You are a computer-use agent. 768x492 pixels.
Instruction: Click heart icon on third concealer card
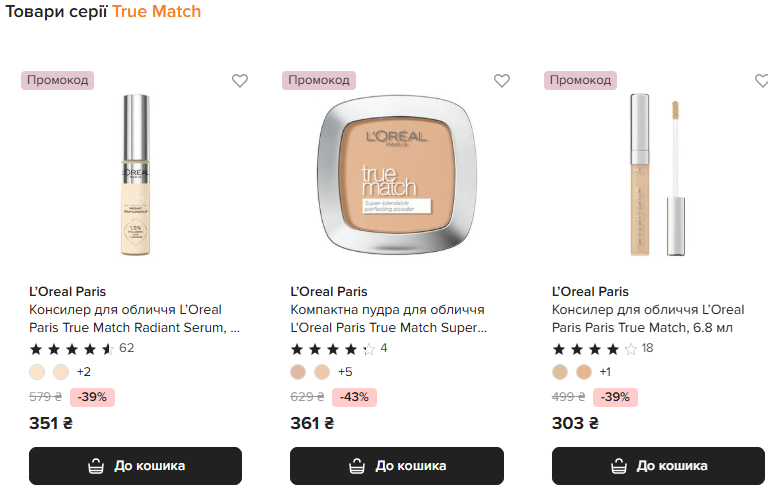762,81
